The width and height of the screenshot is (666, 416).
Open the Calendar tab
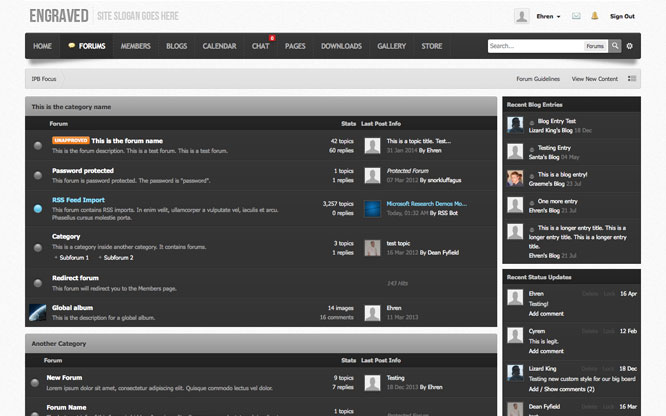pos(219,46)
